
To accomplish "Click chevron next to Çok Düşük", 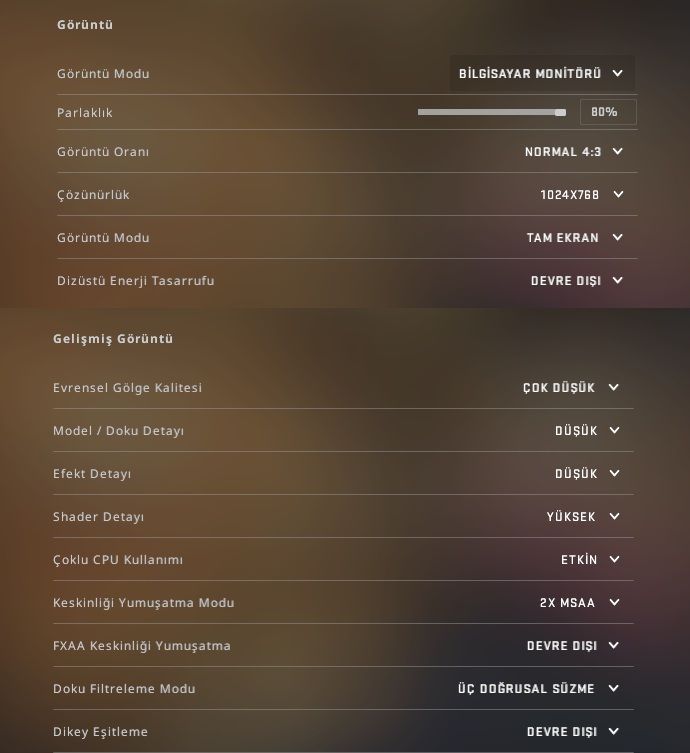I will 613,388.
